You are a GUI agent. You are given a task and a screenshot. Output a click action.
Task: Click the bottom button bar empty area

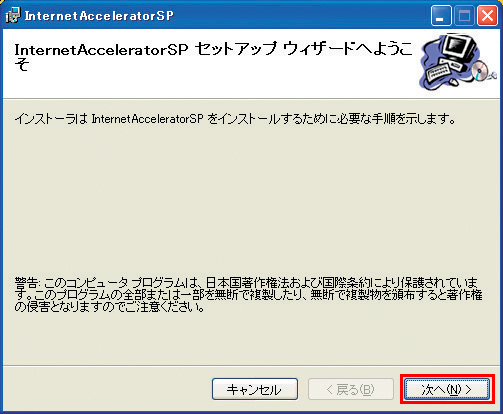(x=107, y=389)
